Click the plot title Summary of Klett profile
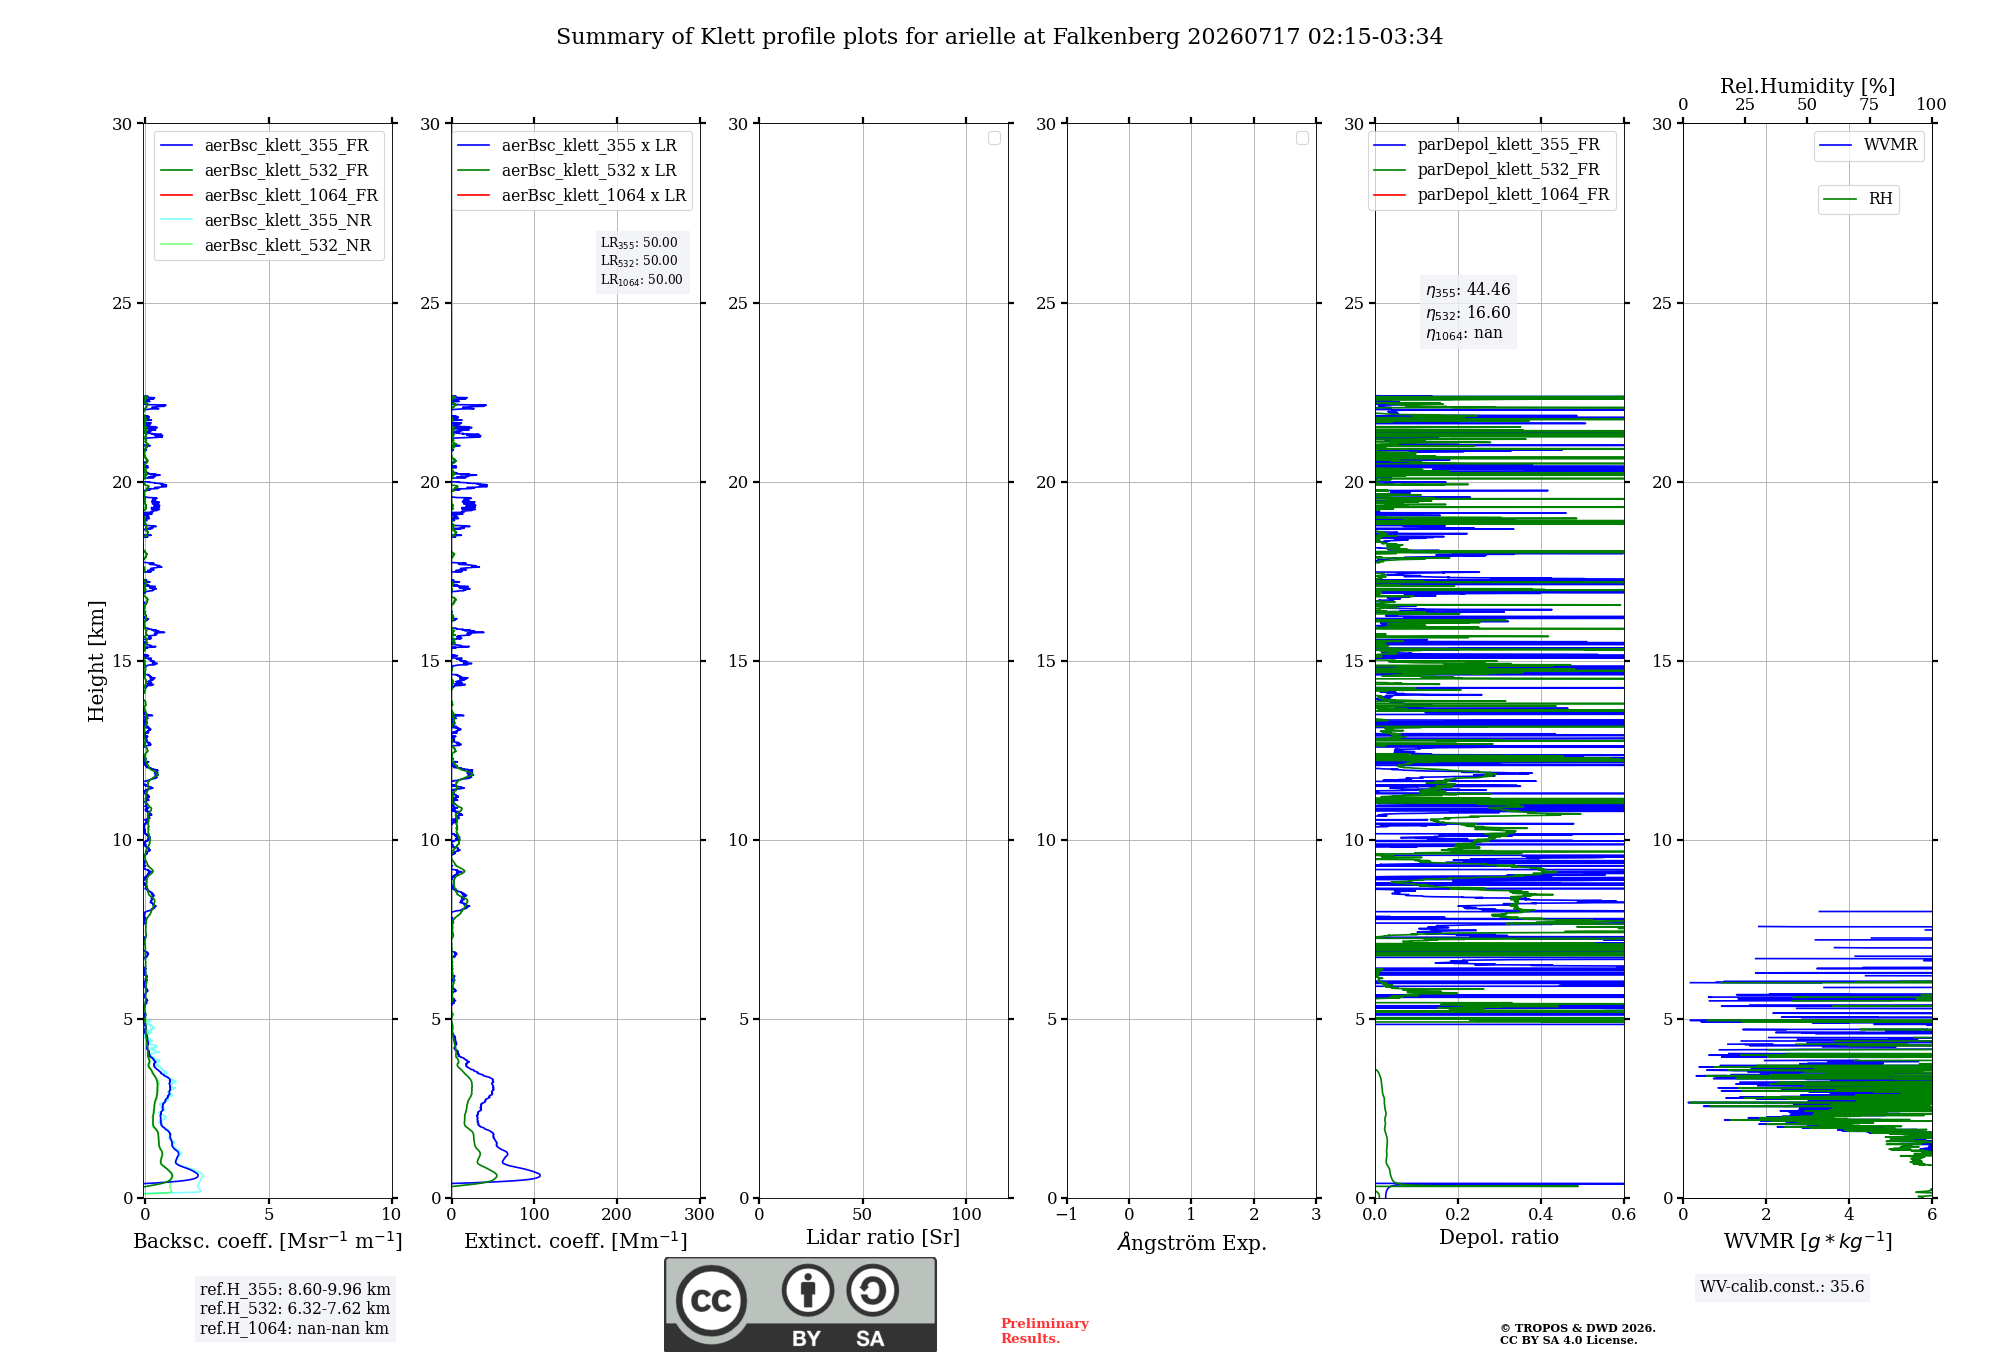This screenshot has height=1360, width=2000. (x=999, y=37)
